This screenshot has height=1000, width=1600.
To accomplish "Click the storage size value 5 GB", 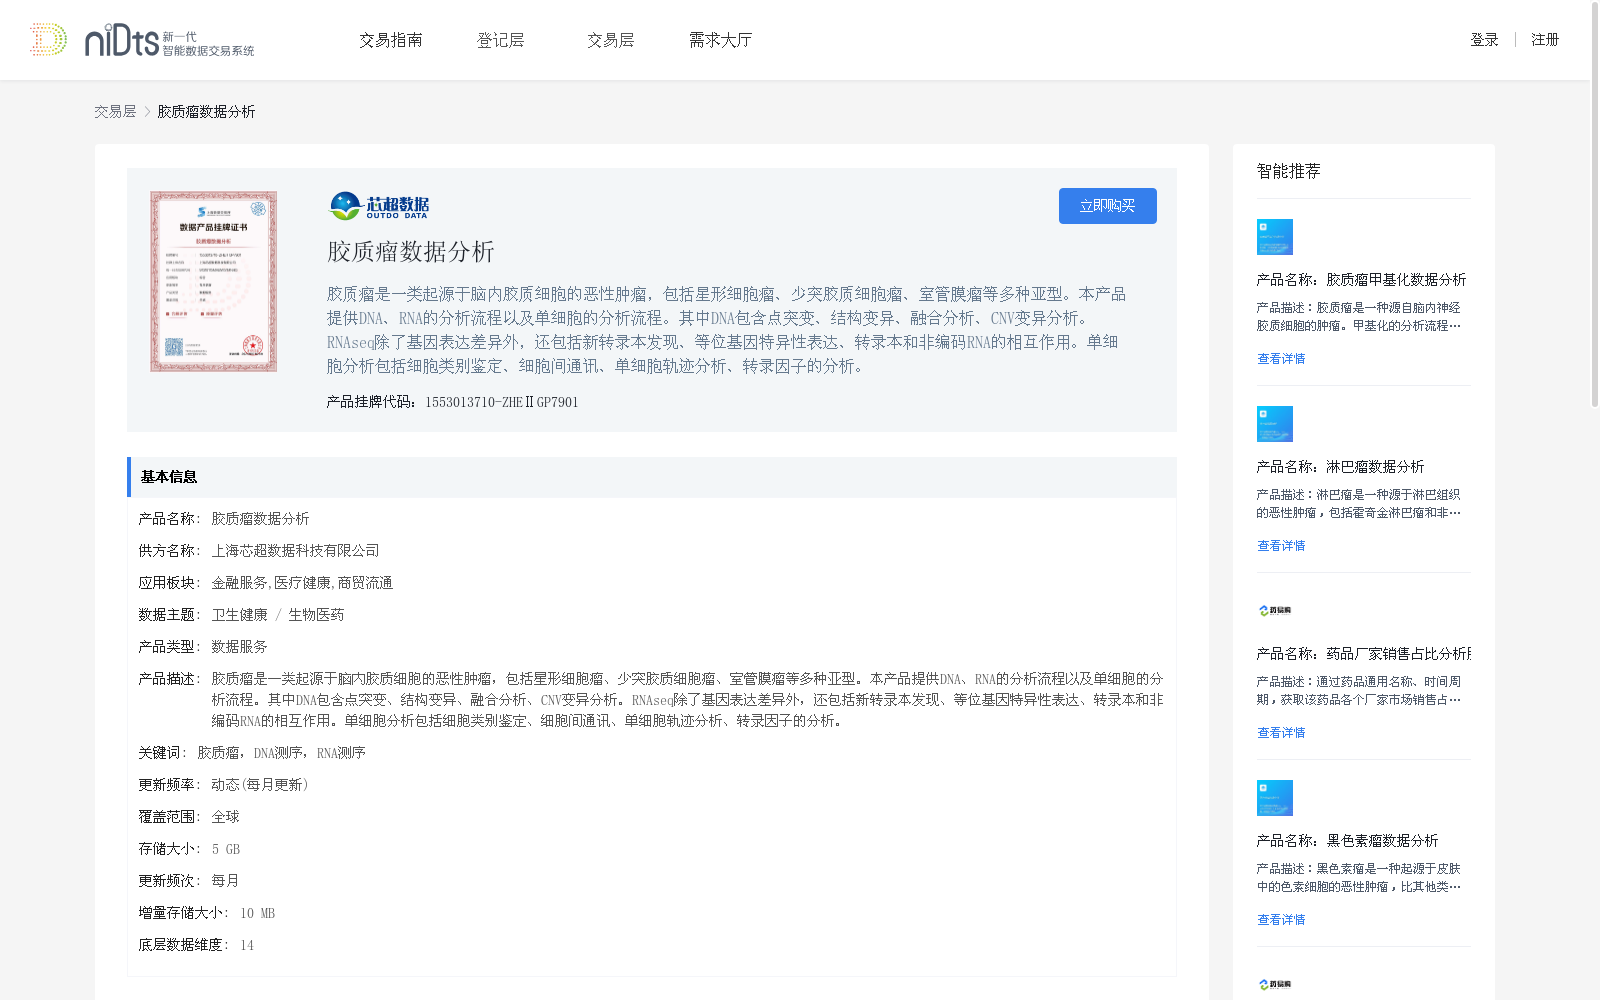I will point(226,849).
